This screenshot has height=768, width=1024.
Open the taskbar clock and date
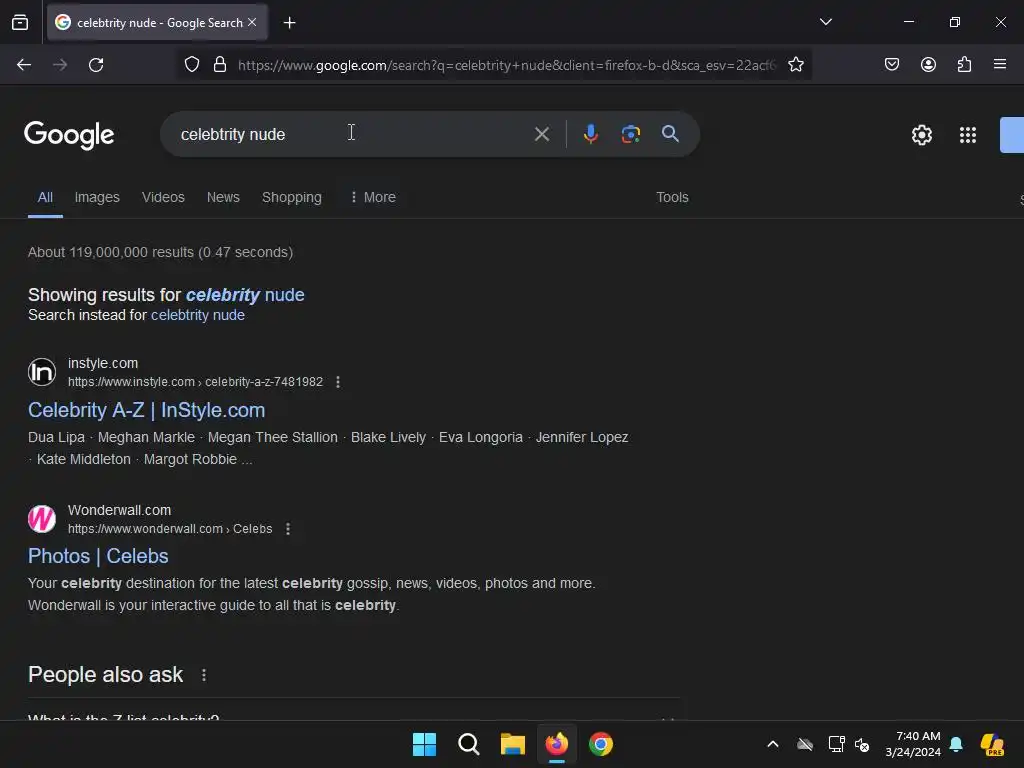pos(912,744)
